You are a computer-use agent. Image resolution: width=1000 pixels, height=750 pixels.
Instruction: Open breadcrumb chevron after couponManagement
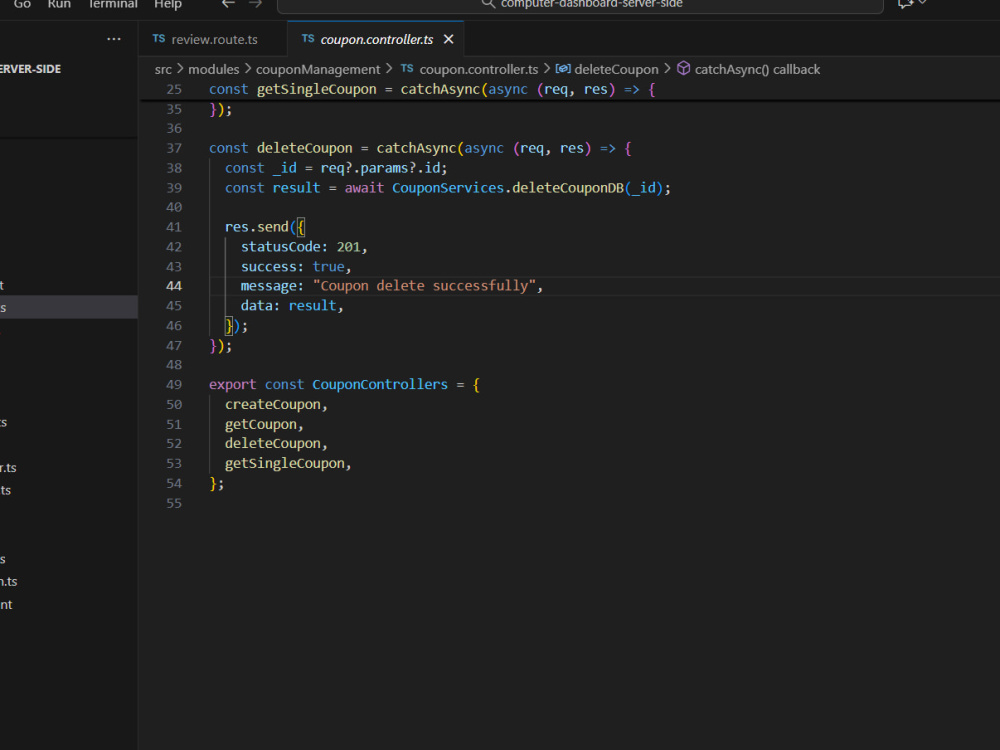coord(389,69)
